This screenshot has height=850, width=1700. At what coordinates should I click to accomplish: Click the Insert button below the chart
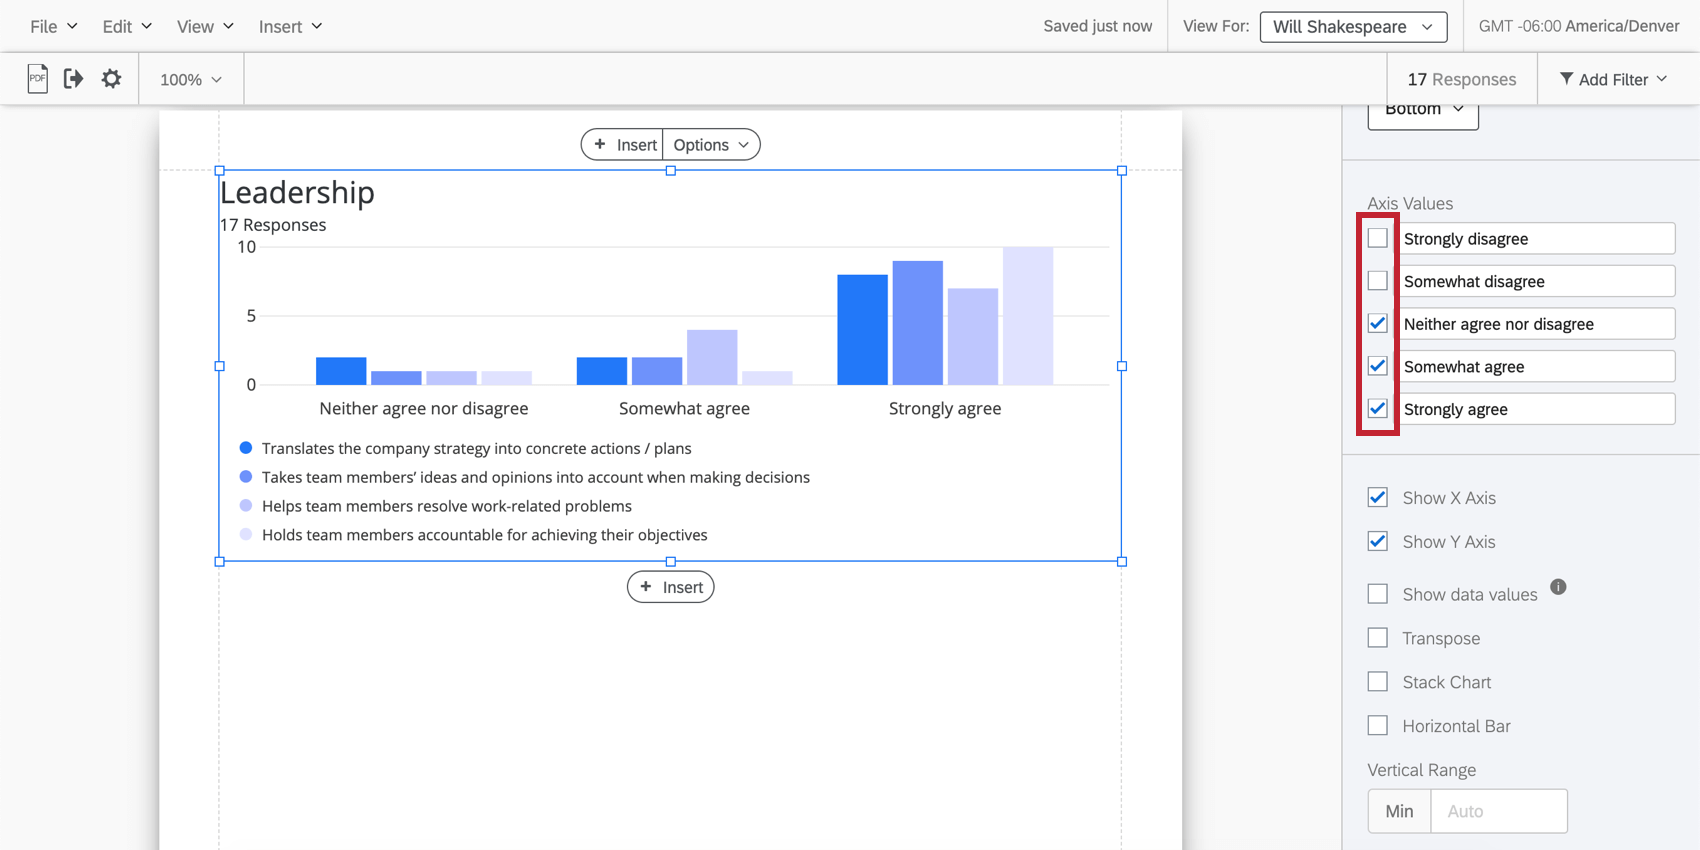(x=671, y=587)
